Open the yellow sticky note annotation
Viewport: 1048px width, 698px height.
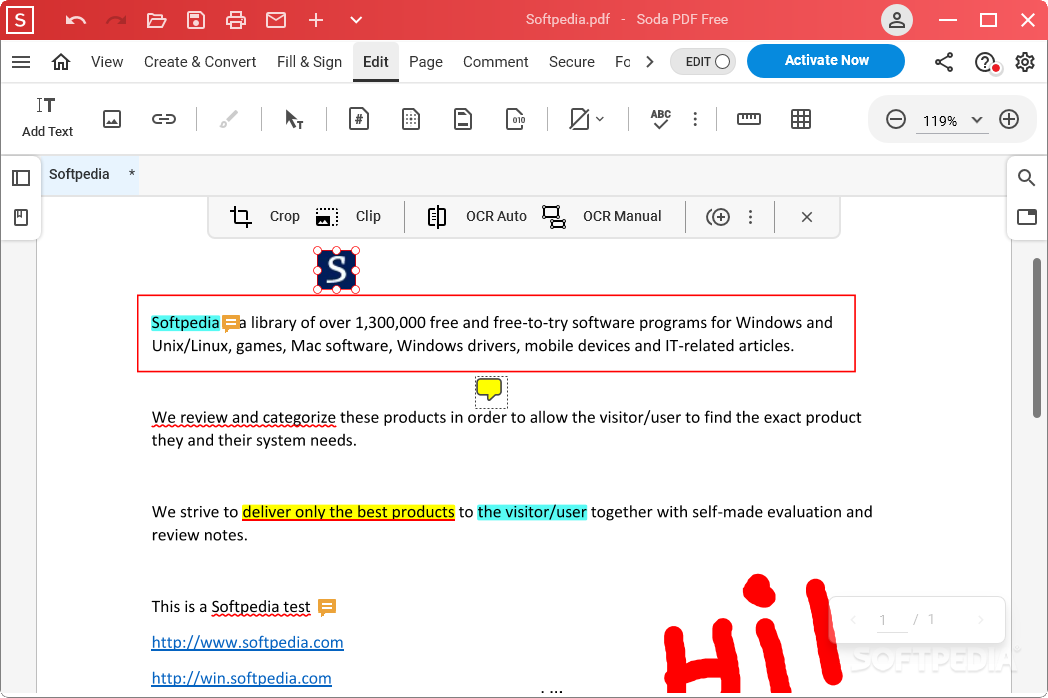point(489,389)
